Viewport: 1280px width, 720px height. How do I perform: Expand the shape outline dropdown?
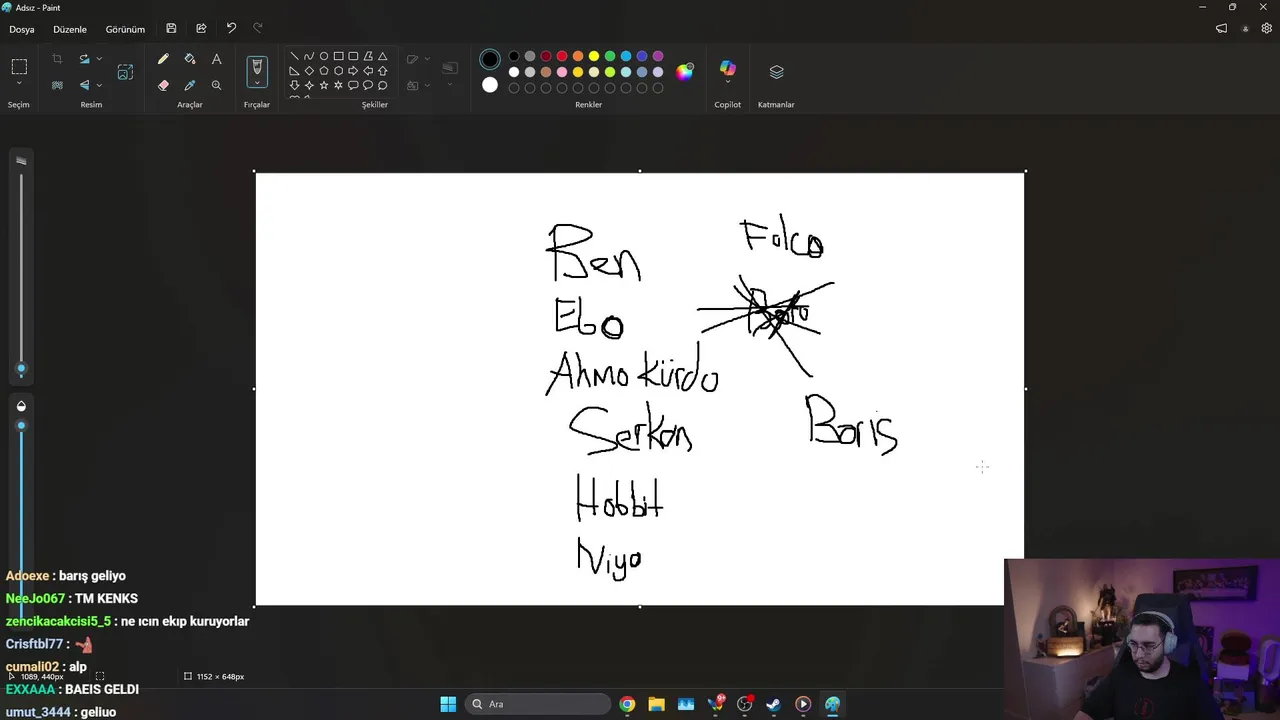427,59
